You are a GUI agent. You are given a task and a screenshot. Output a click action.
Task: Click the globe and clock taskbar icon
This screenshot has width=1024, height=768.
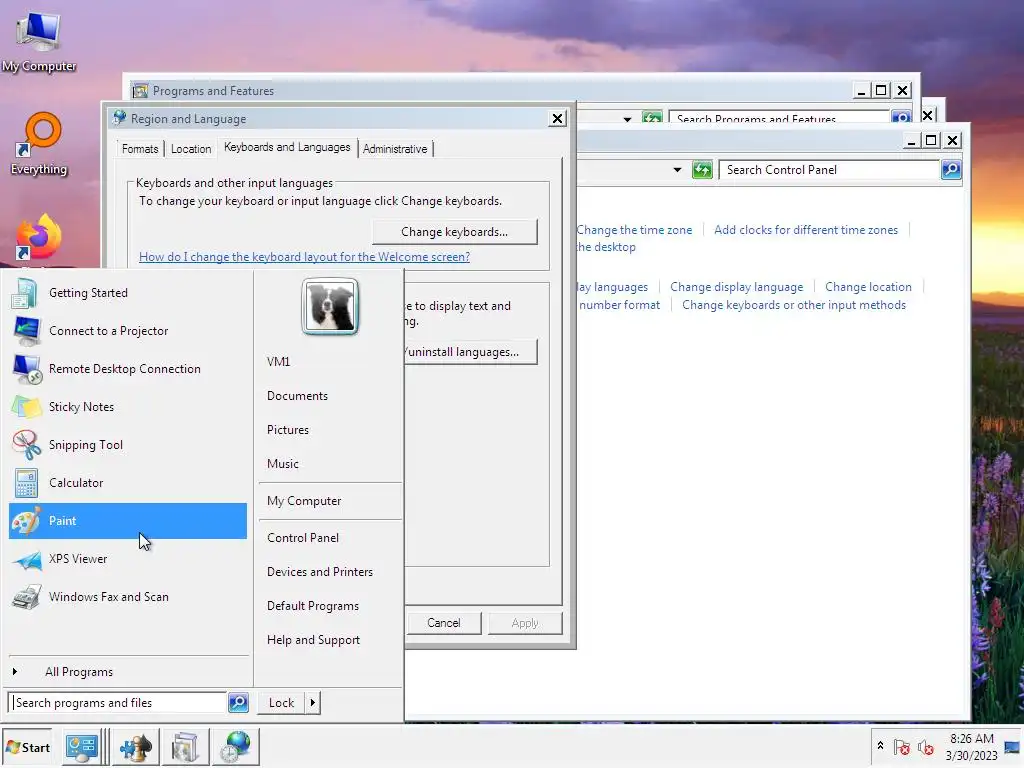pos(236,747)
